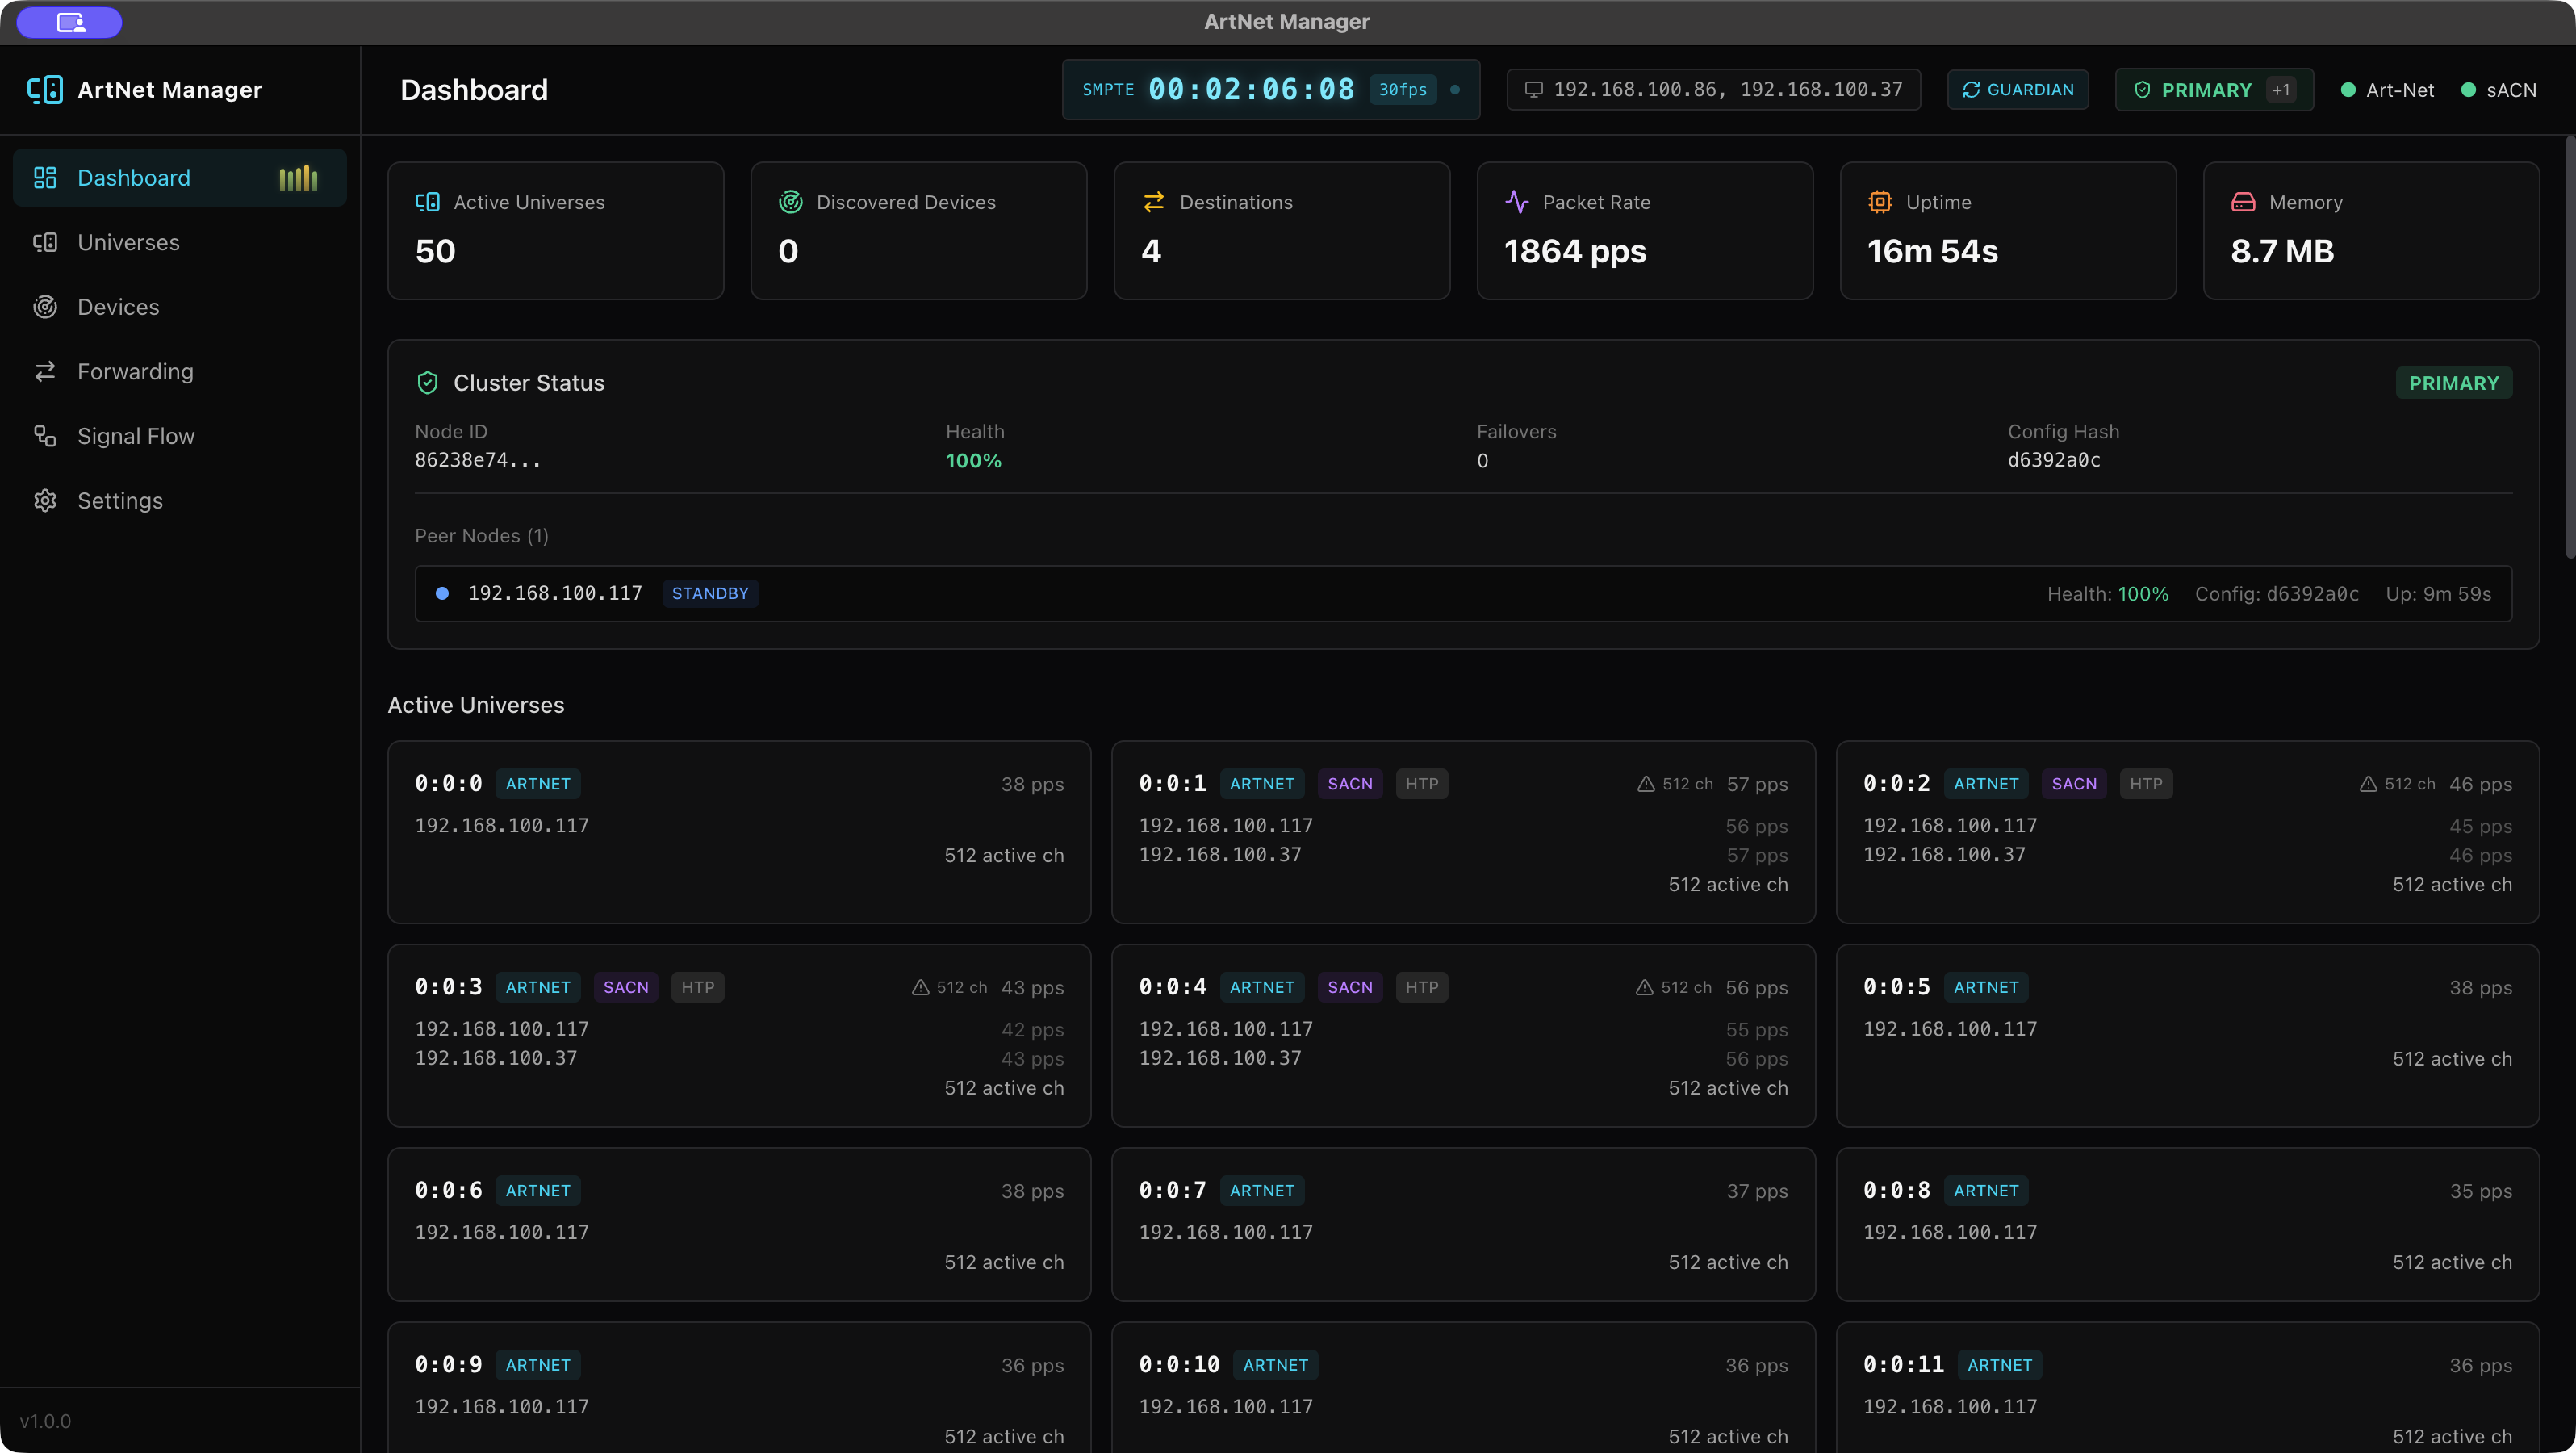Click the PRIMARY badge in Cluster Status

[x=2453, y=383]
